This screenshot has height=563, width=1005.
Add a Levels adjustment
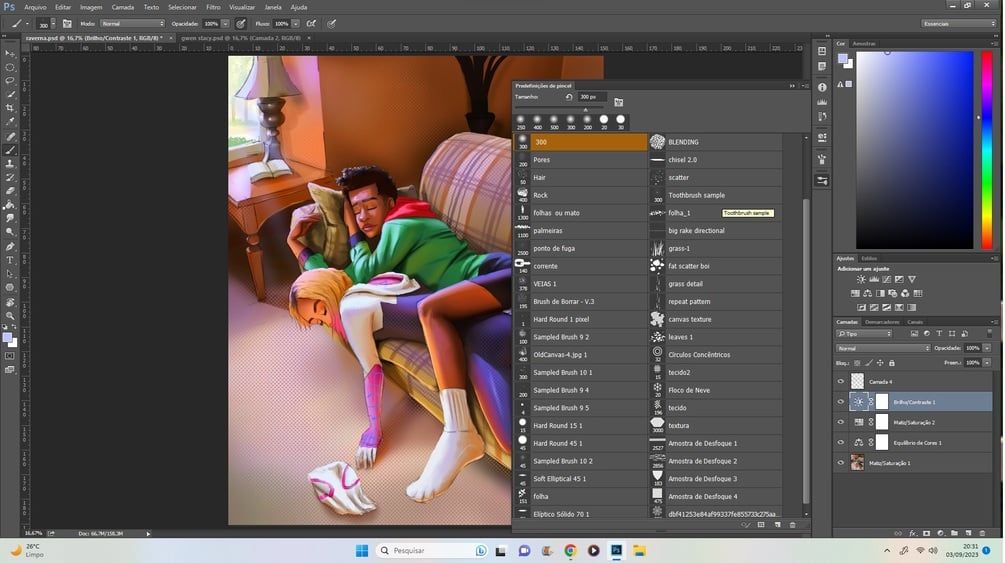click(x=874, y=280)
